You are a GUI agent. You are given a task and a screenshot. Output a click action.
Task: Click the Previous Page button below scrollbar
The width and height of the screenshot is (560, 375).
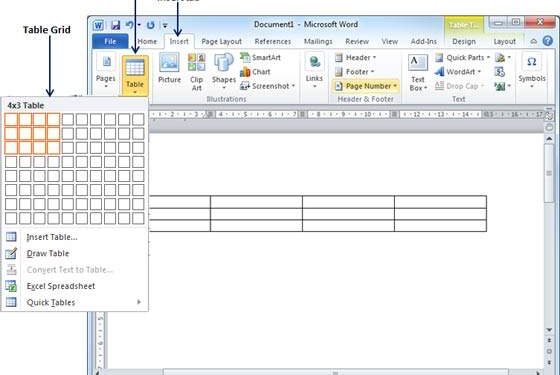[549, 341]
